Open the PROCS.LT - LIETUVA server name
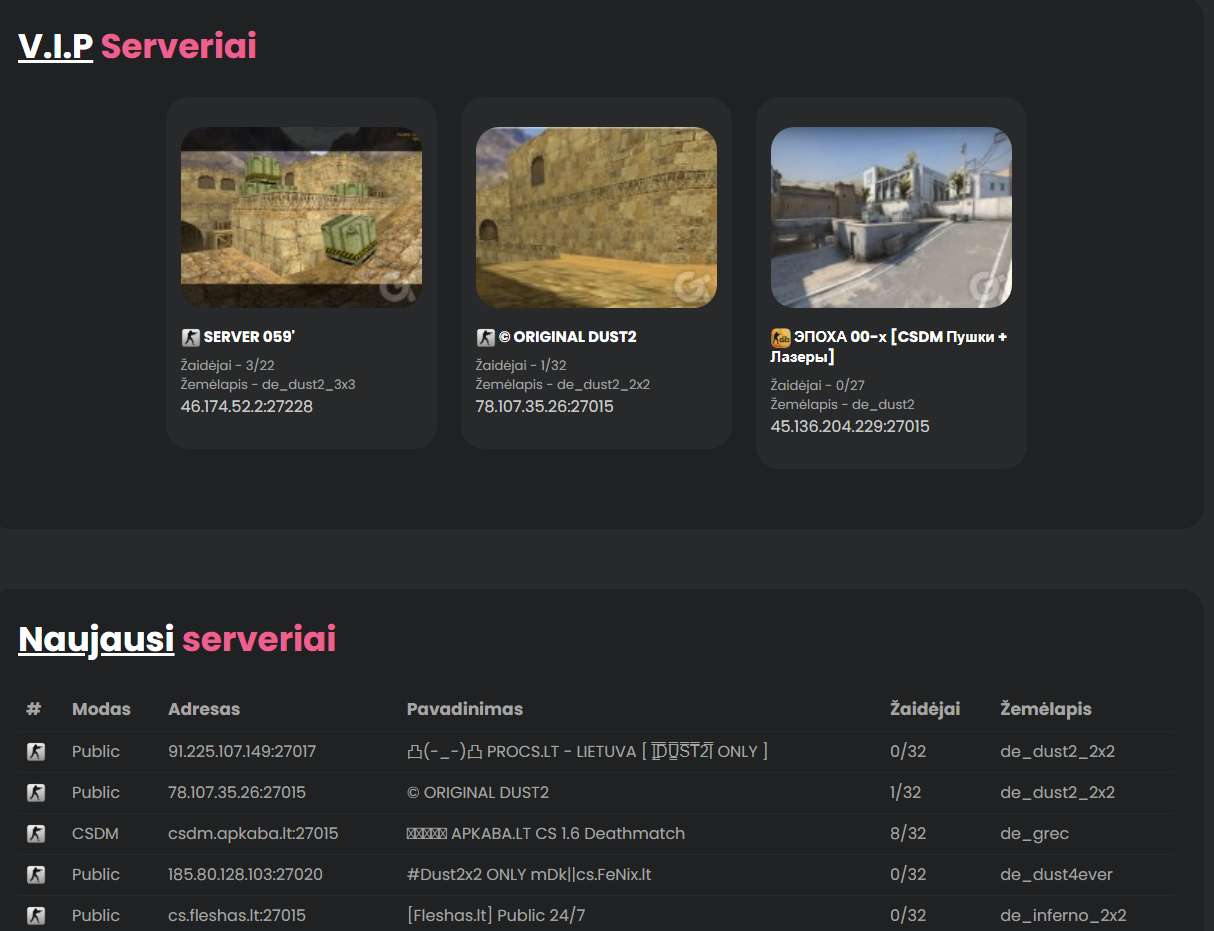Image resolution: width=1214 pixels, height=931 pixels. click(587, 752)
